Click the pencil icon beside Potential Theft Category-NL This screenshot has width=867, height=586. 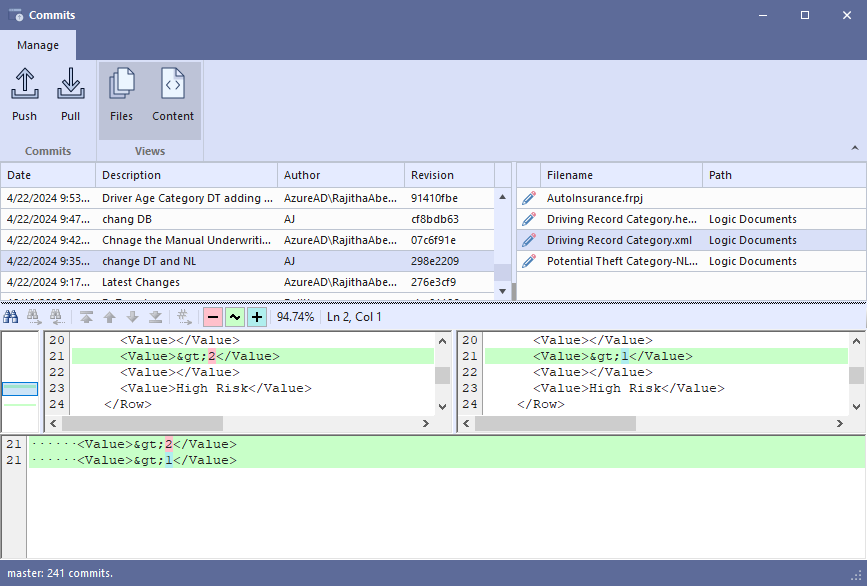(x=529, y=261)
